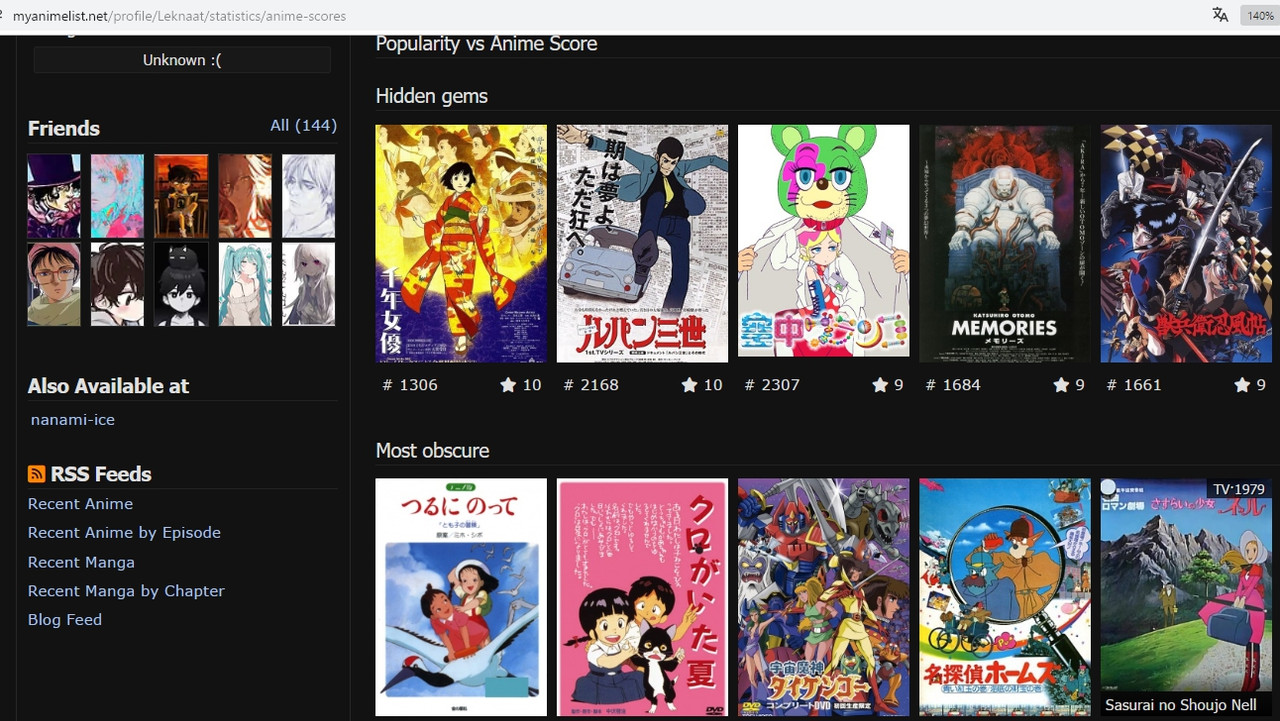The width and height of the screenshot is (1280, 721).
Task: Click the # 2307 popularity rank
Action: 772,385
